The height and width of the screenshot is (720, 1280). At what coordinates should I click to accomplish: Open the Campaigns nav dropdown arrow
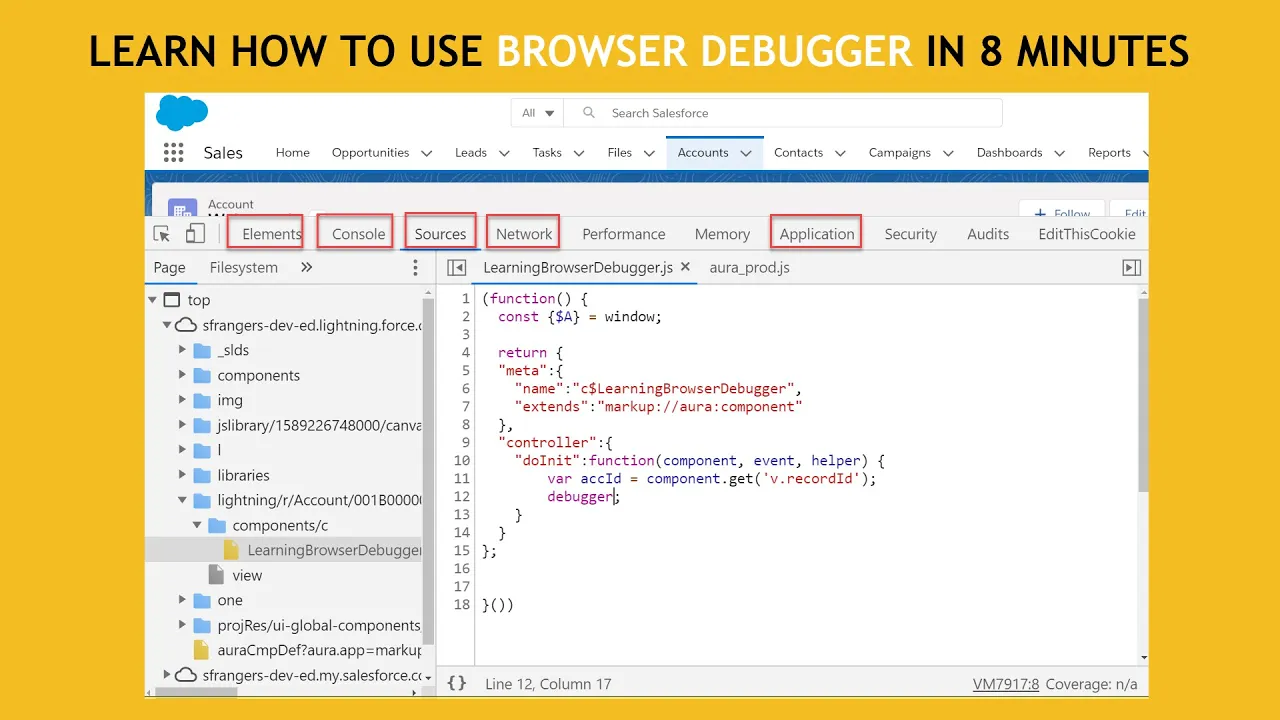pyautogui.click(x=948, y=153)
